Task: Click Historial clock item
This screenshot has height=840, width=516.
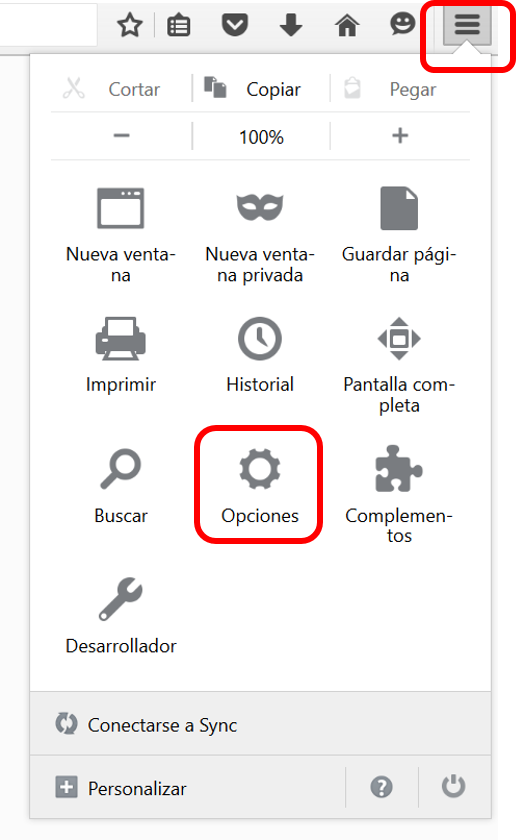Action: (260, 355)
